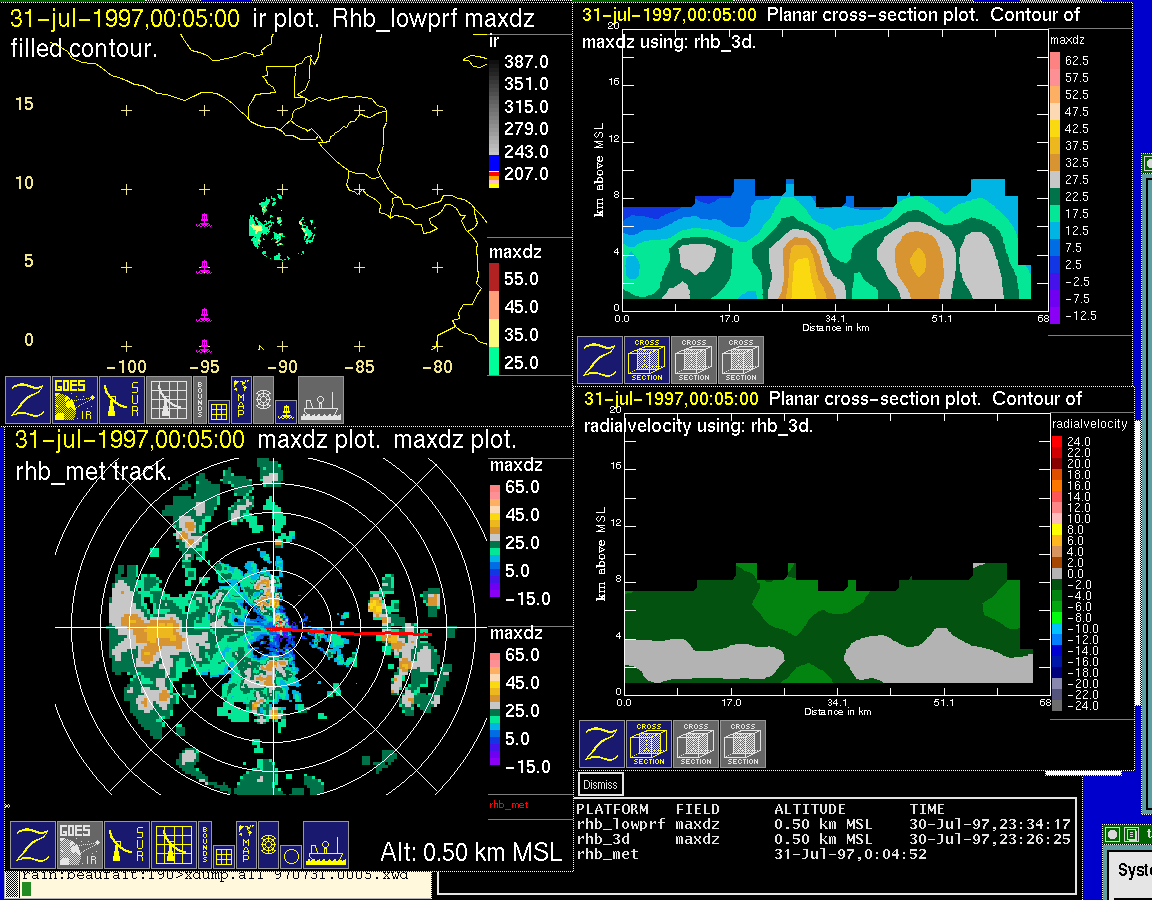Screen dimensions: 1152x900
Task: Click the small grid icon in the maxdz plot window
Action: [x=223, y=856]
